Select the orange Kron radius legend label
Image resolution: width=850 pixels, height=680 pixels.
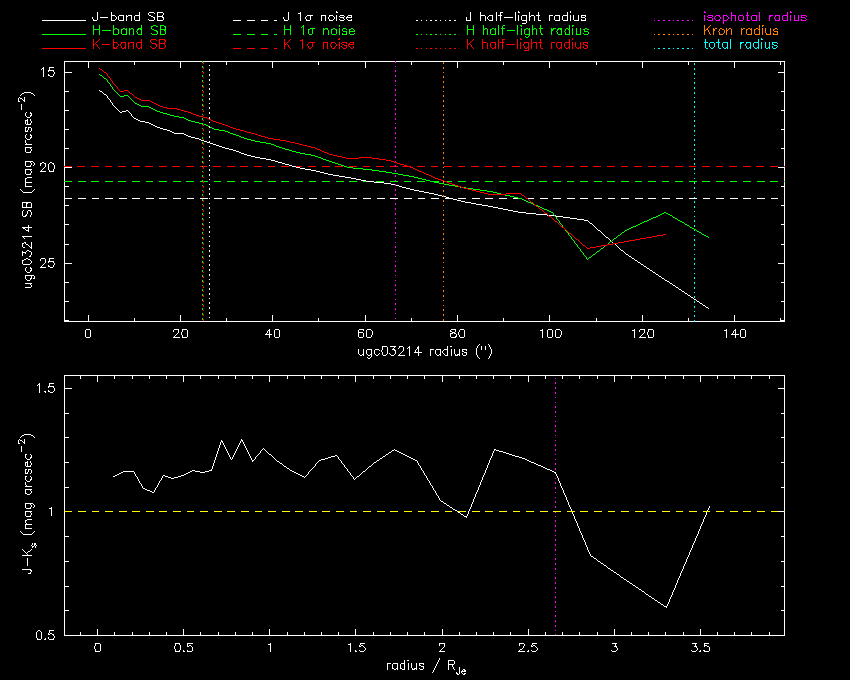(x=739, y=32)
